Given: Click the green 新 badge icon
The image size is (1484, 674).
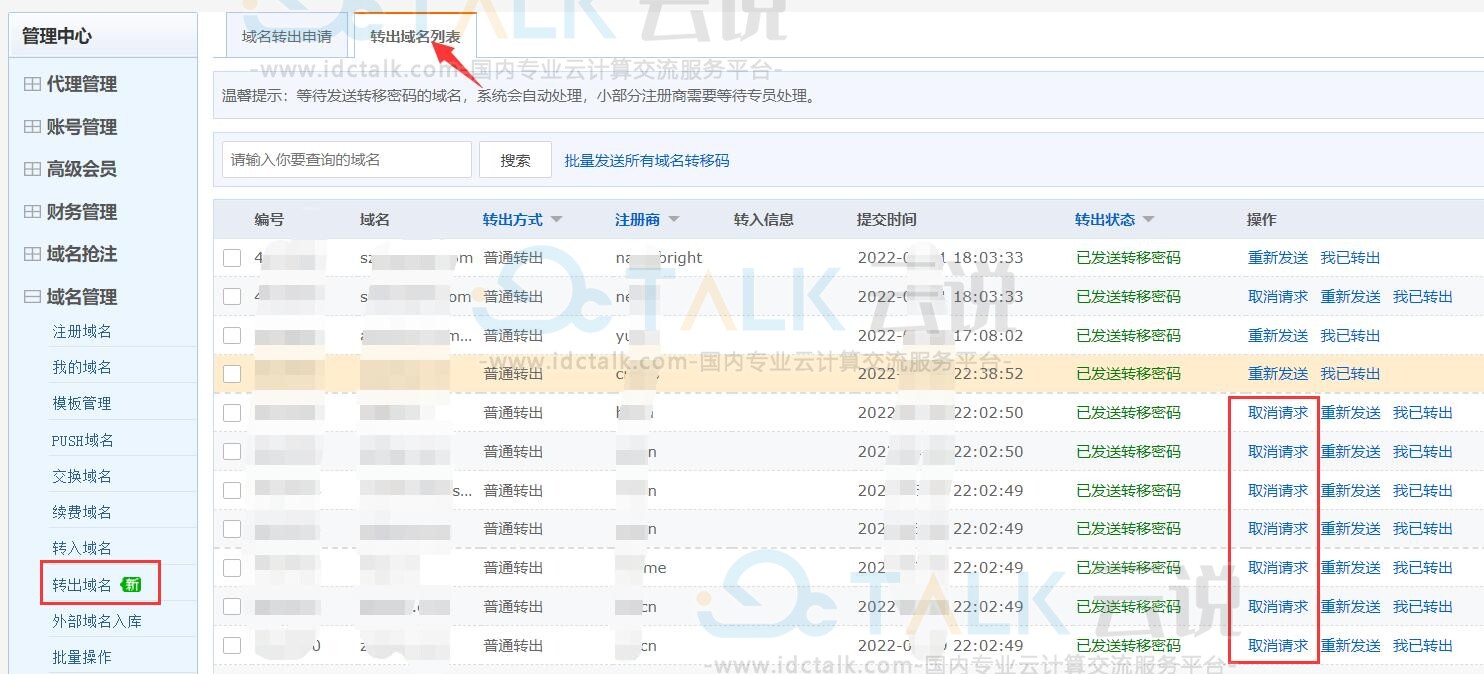Looking at the screenshot, I should coord(131,584).
